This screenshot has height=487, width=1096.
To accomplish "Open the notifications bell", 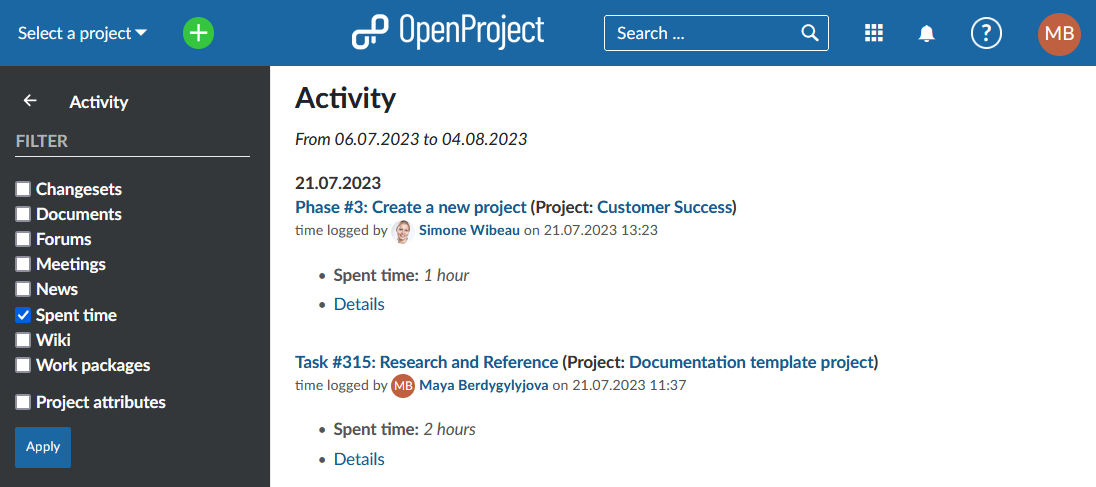I will pyautogui.click(x=927, y=33).
